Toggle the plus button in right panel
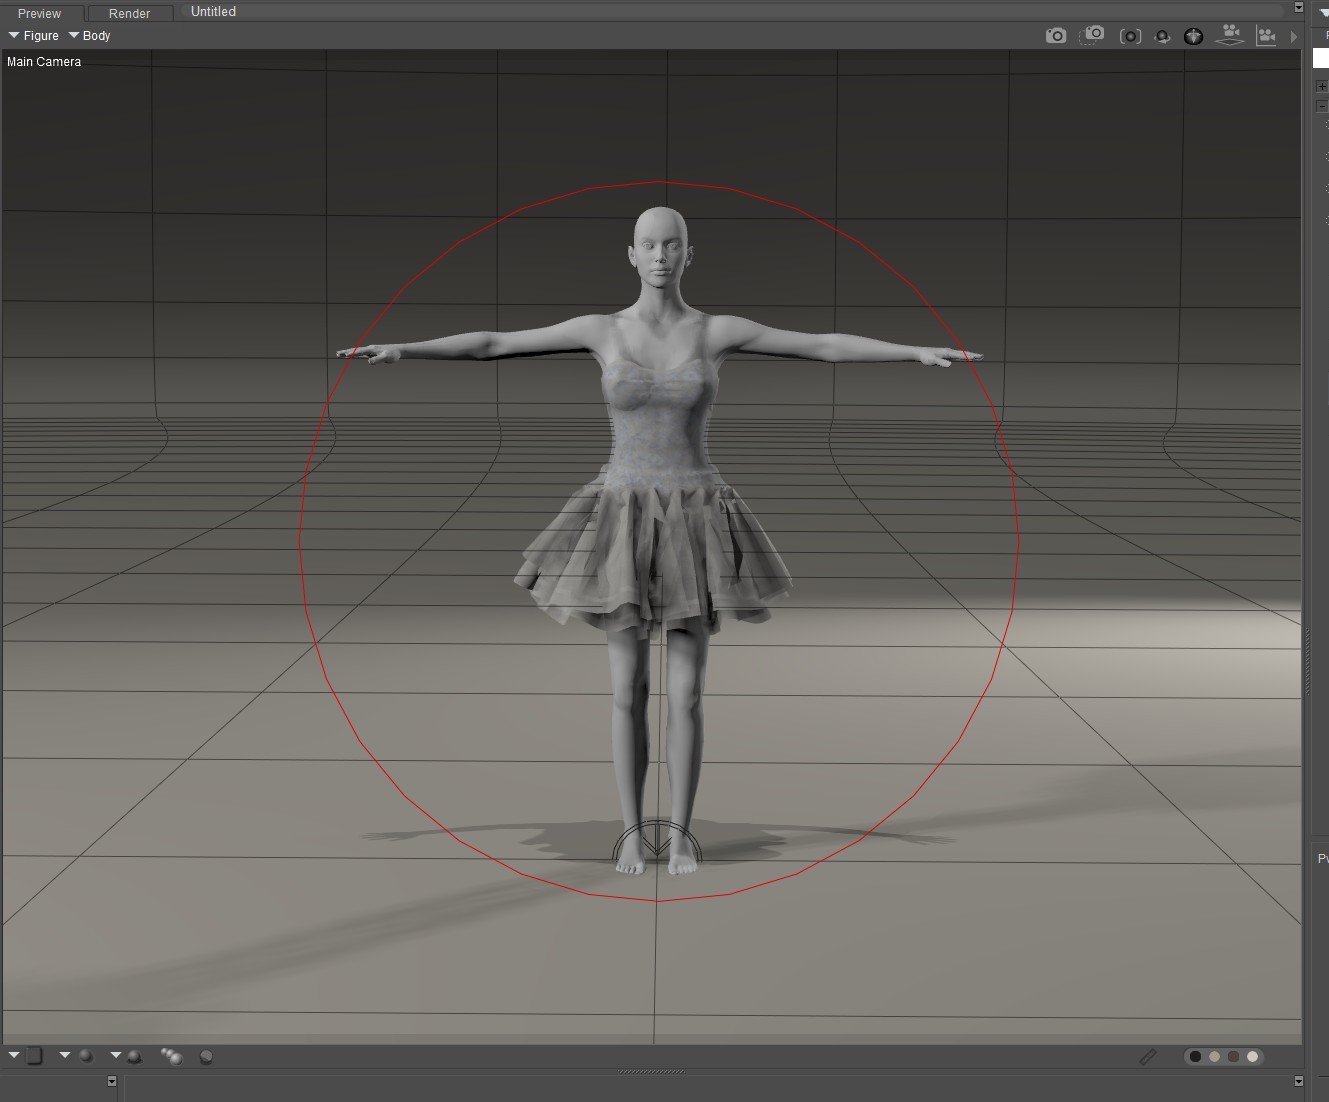 click(x=1322, y=87)
